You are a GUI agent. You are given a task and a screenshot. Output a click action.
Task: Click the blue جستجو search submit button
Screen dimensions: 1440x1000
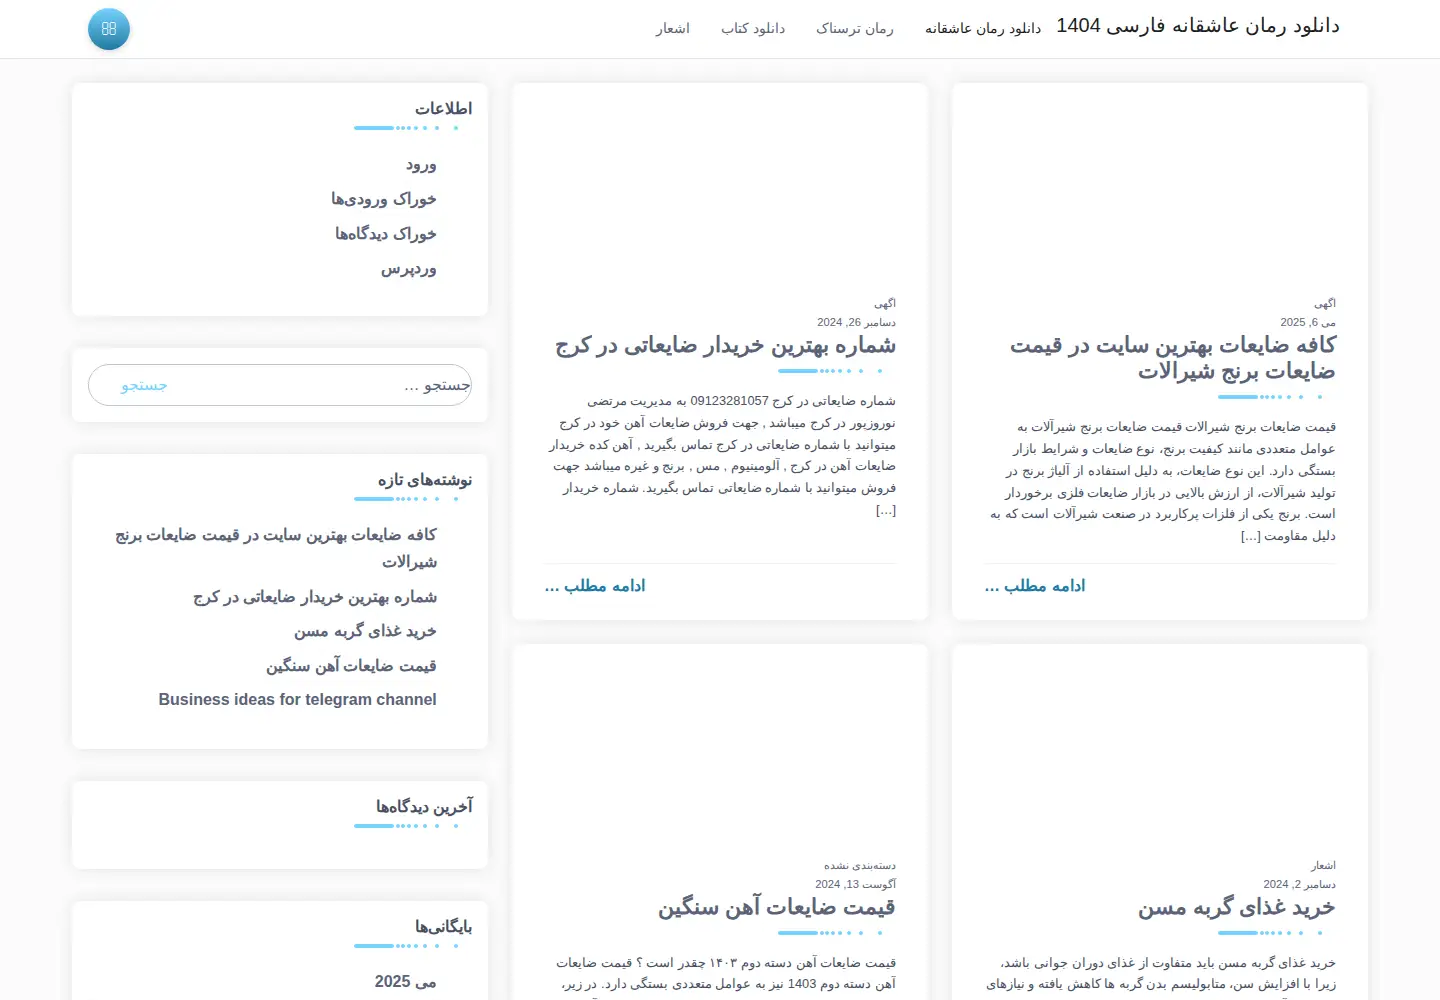[x=144, y=385]
